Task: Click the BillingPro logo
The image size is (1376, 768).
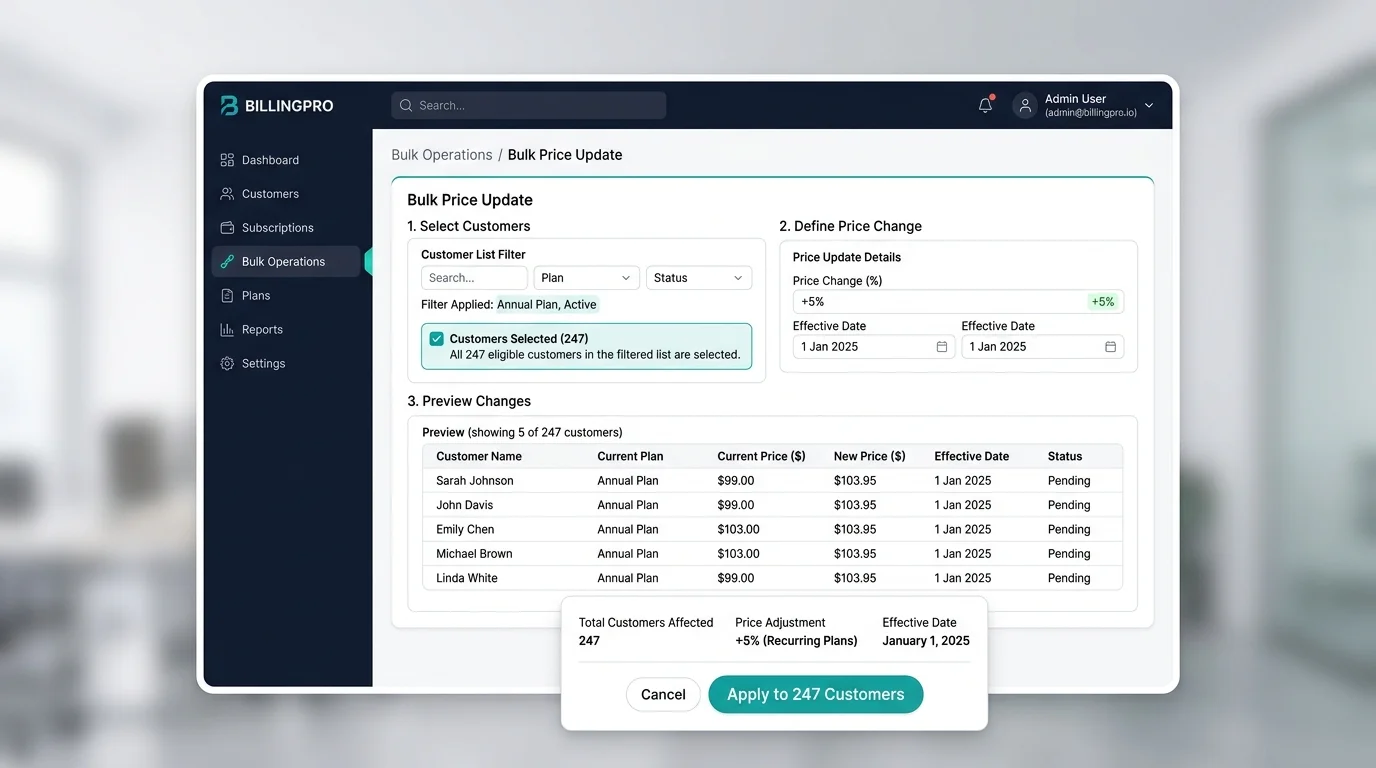Action: [229, 105]
